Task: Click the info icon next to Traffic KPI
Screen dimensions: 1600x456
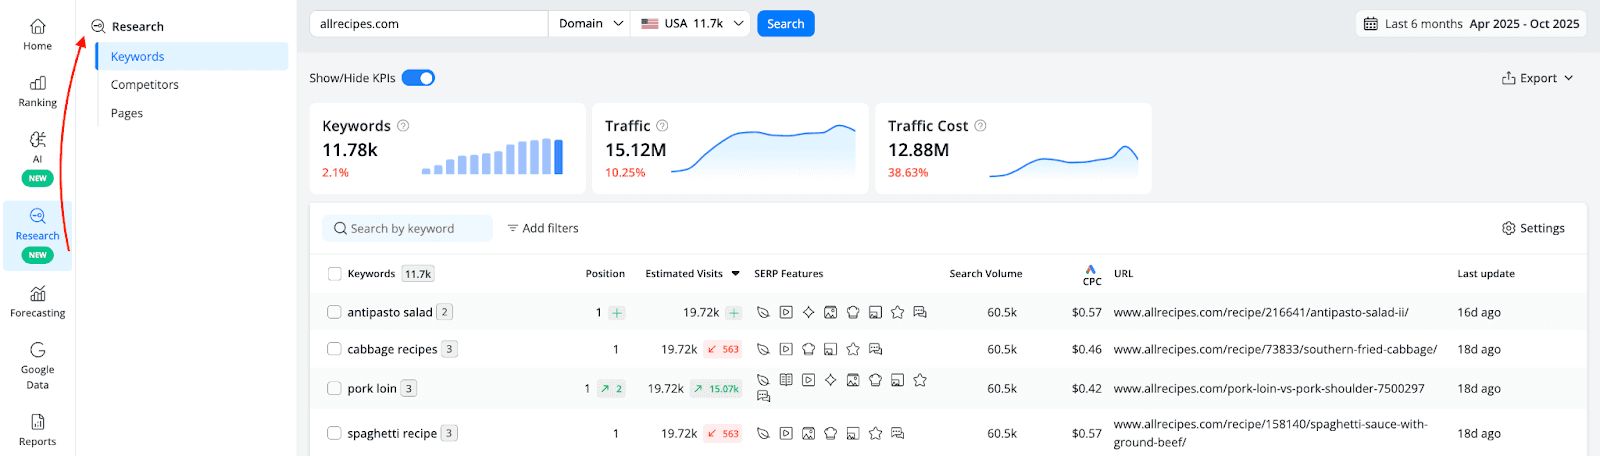Action: (662, 126)
